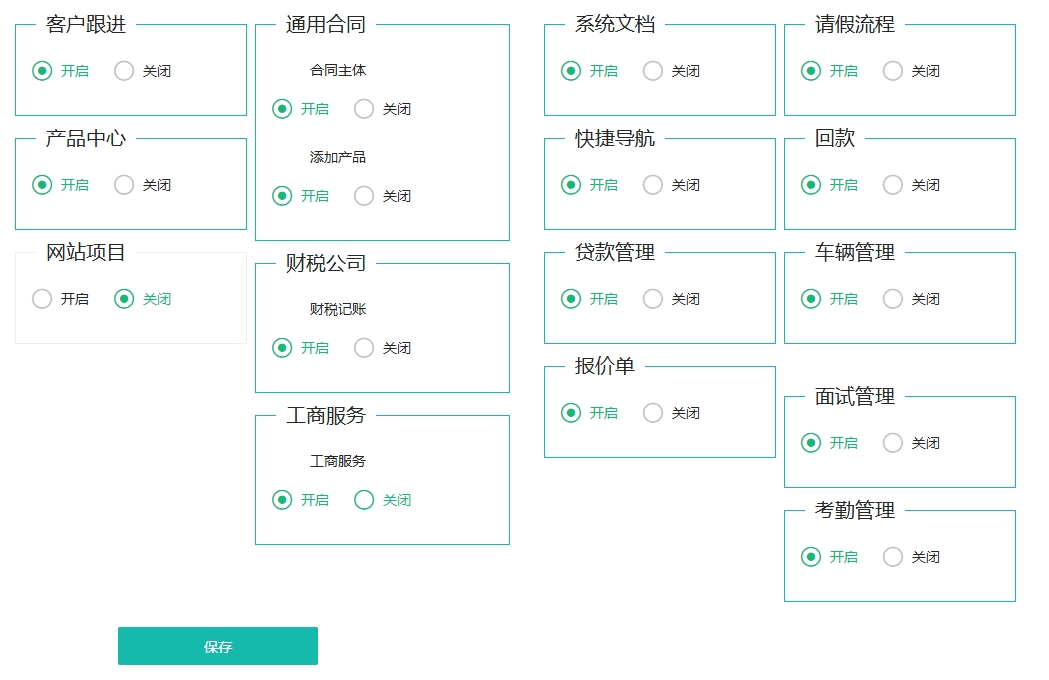Select 关闭 for 工商服务
The height and width of the screenshot is (680, 1049).
364,500
